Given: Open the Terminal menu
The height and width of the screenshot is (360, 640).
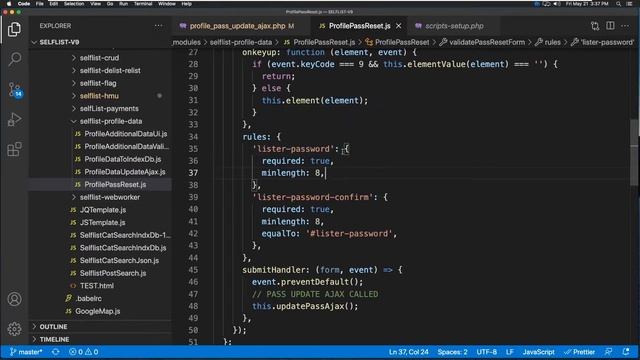Looking at the screenshot, I should (143, 4).
